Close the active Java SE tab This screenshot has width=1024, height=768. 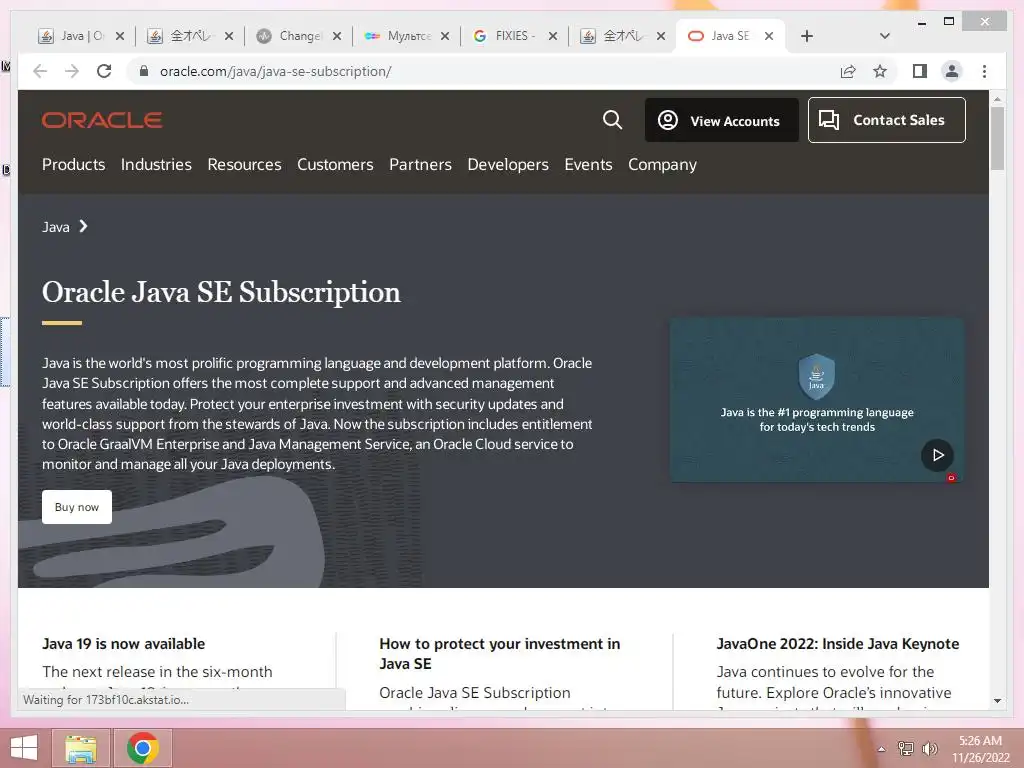pos(769,36)
